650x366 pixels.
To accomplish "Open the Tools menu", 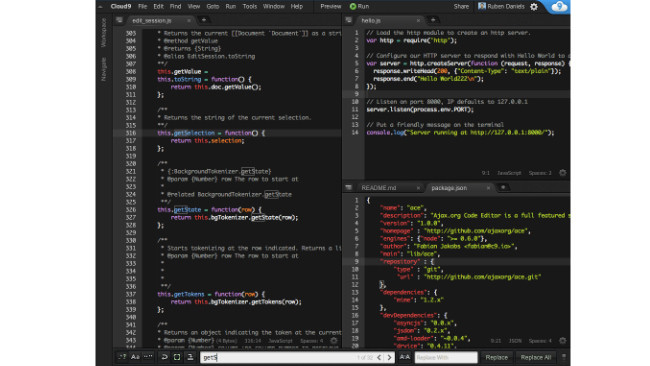I will tap(250, 7).
